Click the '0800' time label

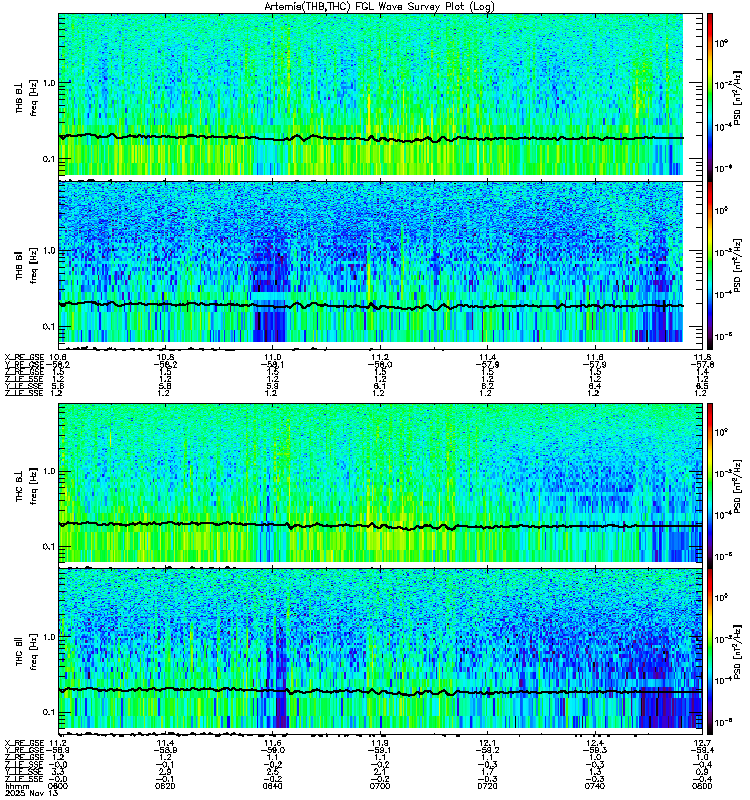(702, 786)
